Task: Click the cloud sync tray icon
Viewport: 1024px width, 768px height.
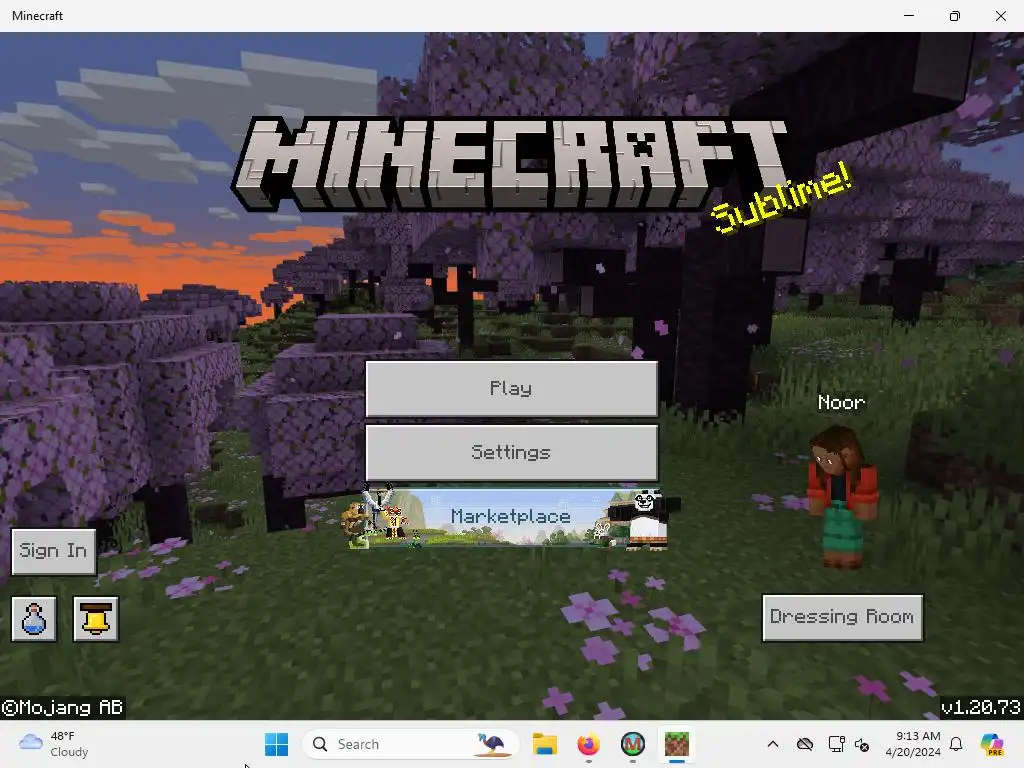Action: click(805, 744)
